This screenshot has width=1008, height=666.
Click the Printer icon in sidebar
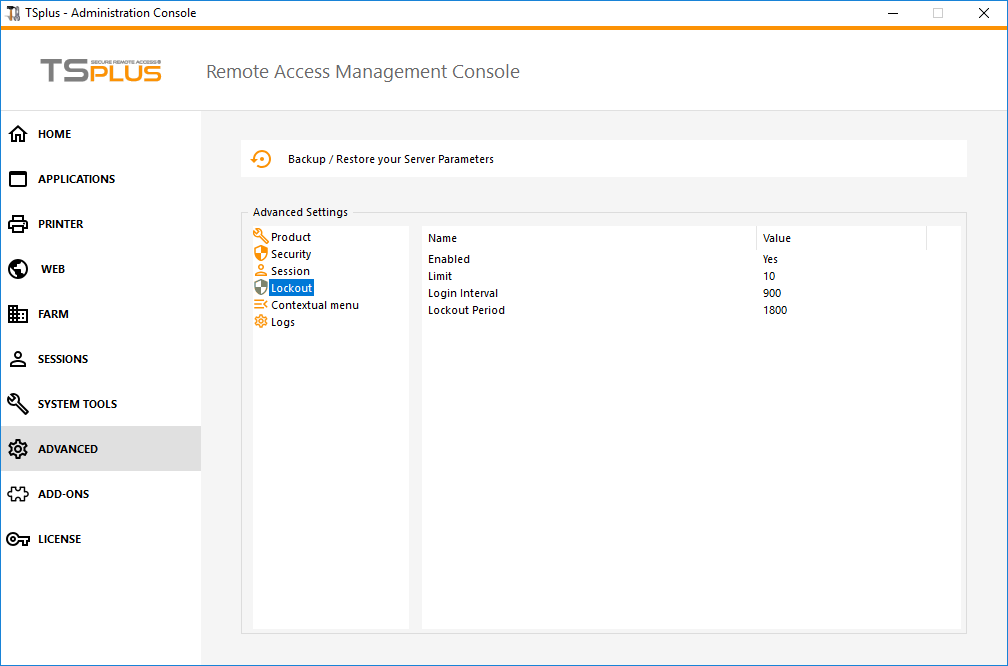18,224
